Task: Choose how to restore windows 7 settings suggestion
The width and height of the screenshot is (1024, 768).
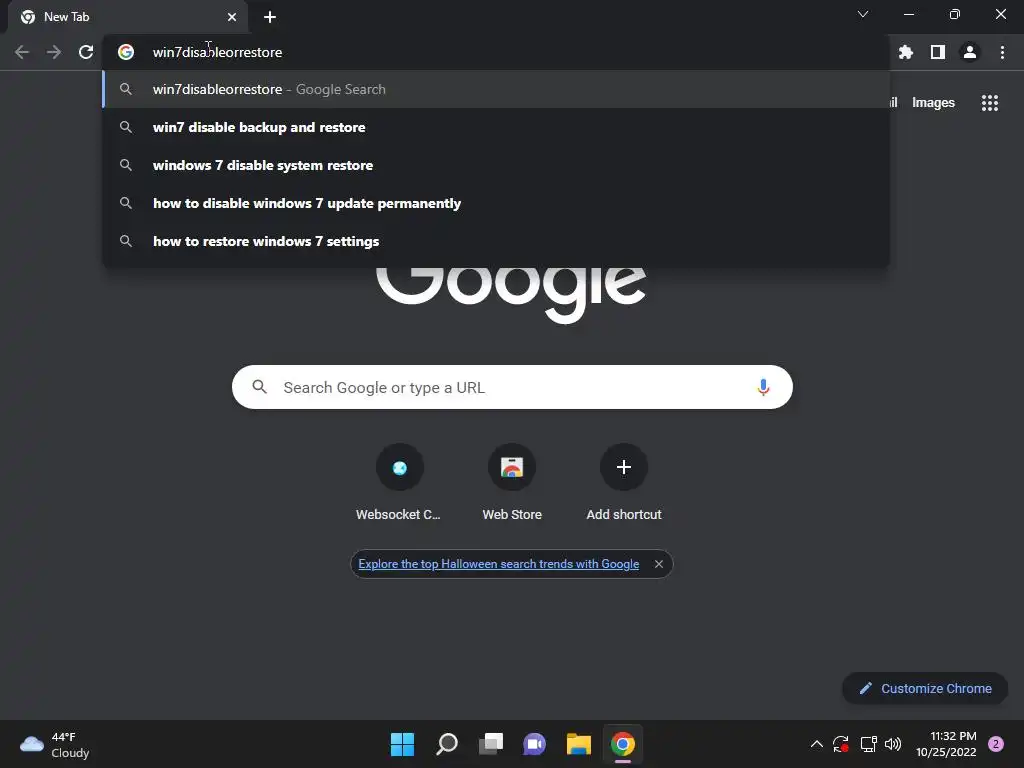Action: [496, 241]
